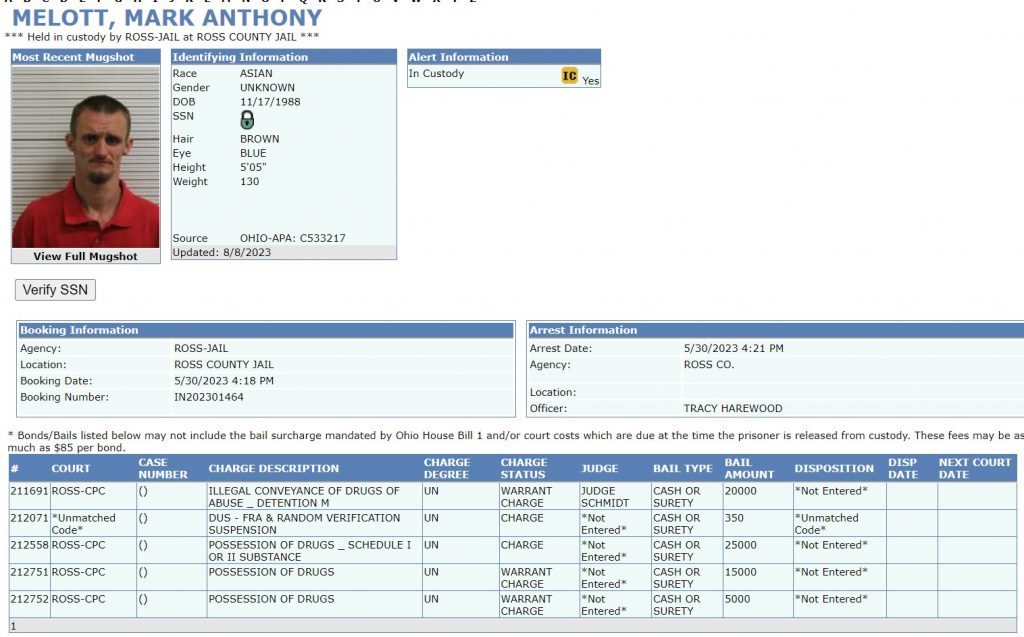Click the Arrest Information section header
1024x637 pixels.
(x=776, y=331)
